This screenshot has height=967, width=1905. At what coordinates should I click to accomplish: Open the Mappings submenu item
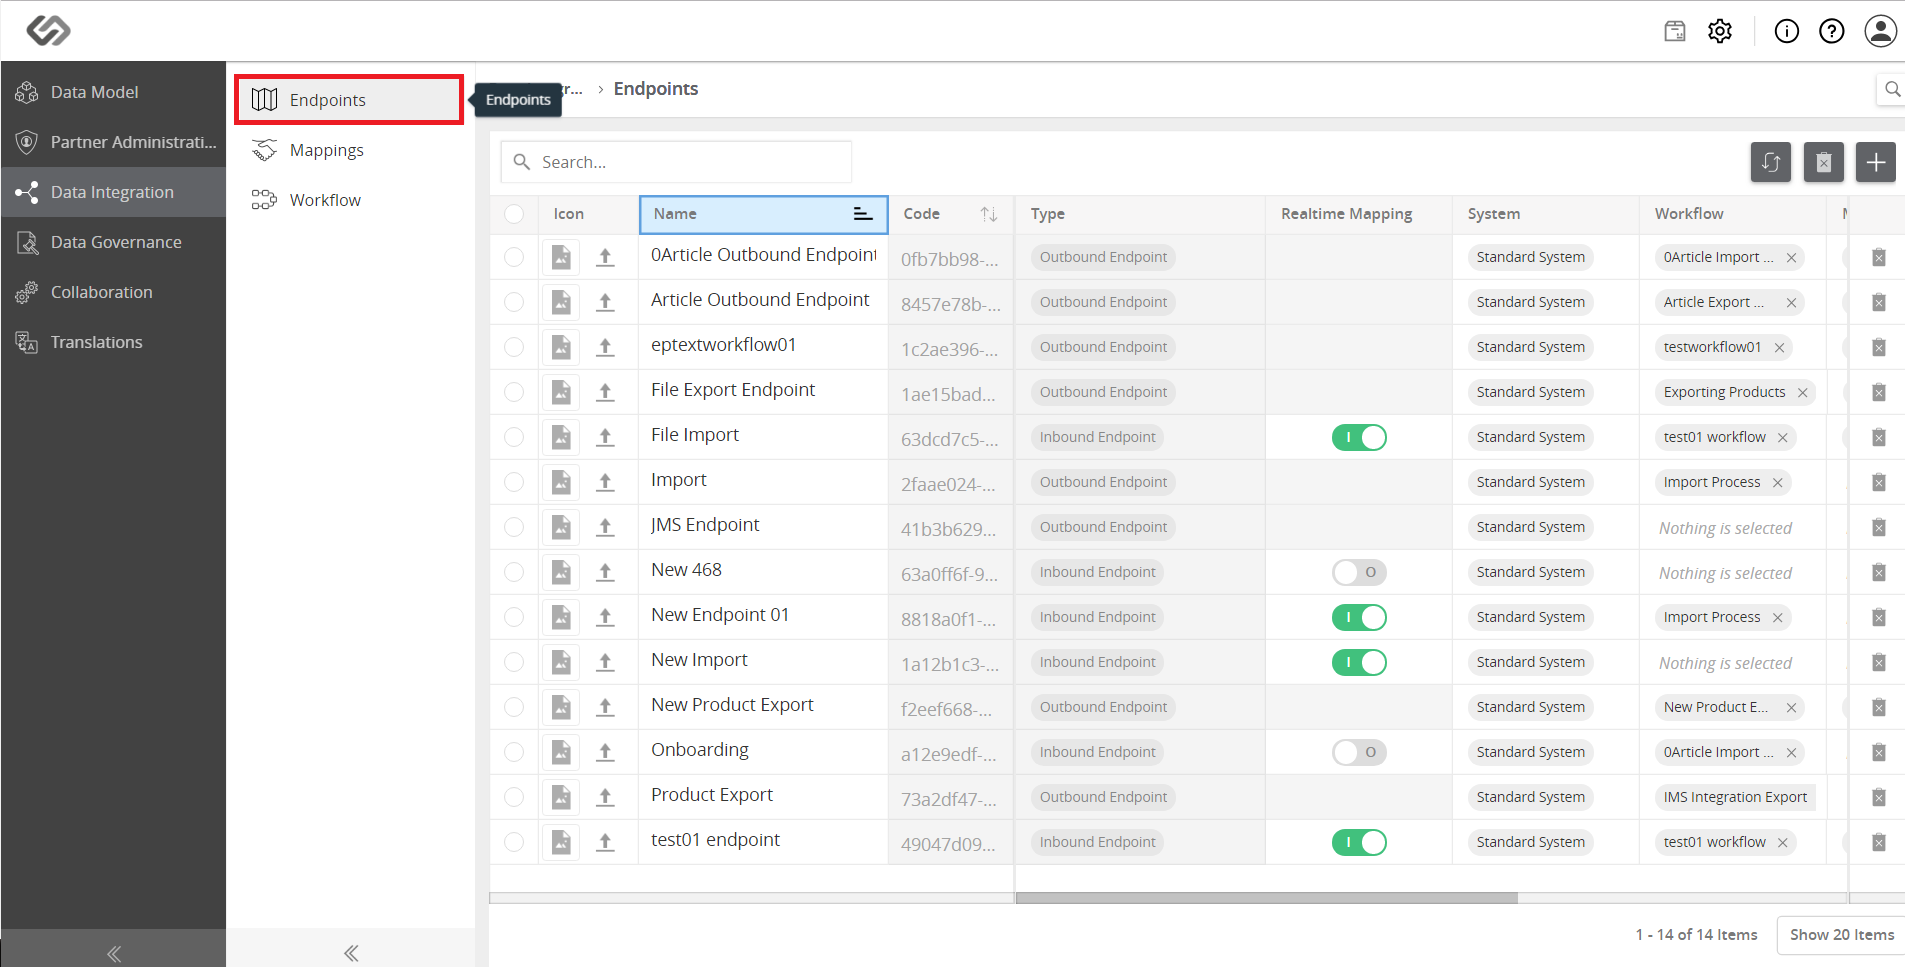(349, 150)
